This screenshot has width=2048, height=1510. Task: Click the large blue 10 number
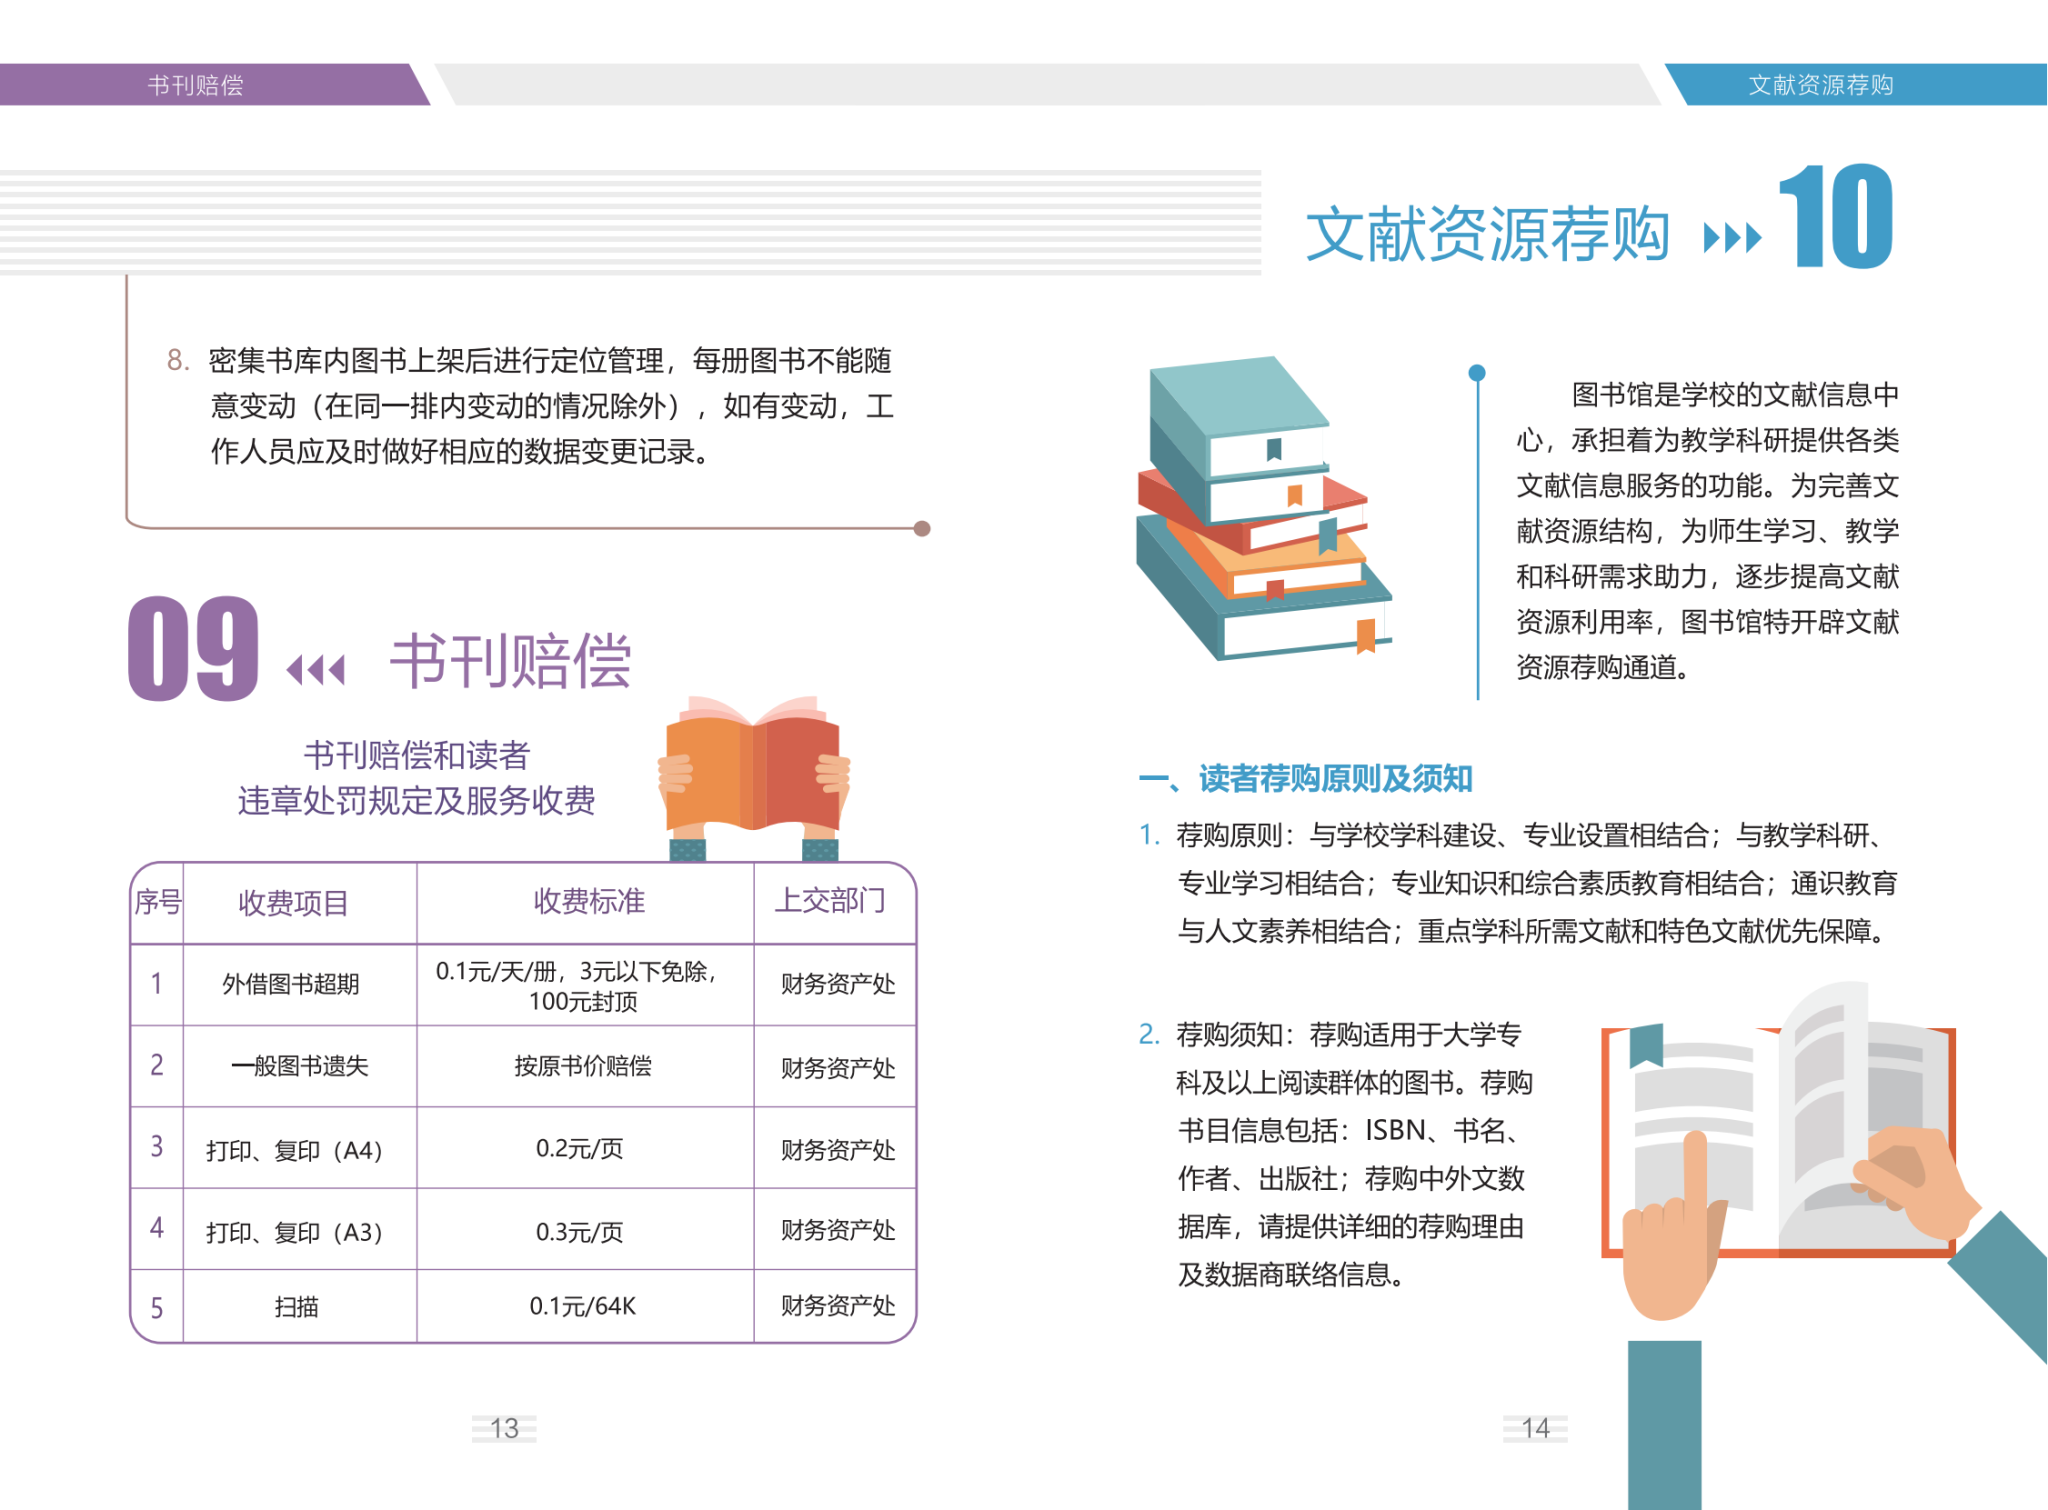click(1836, 216)
